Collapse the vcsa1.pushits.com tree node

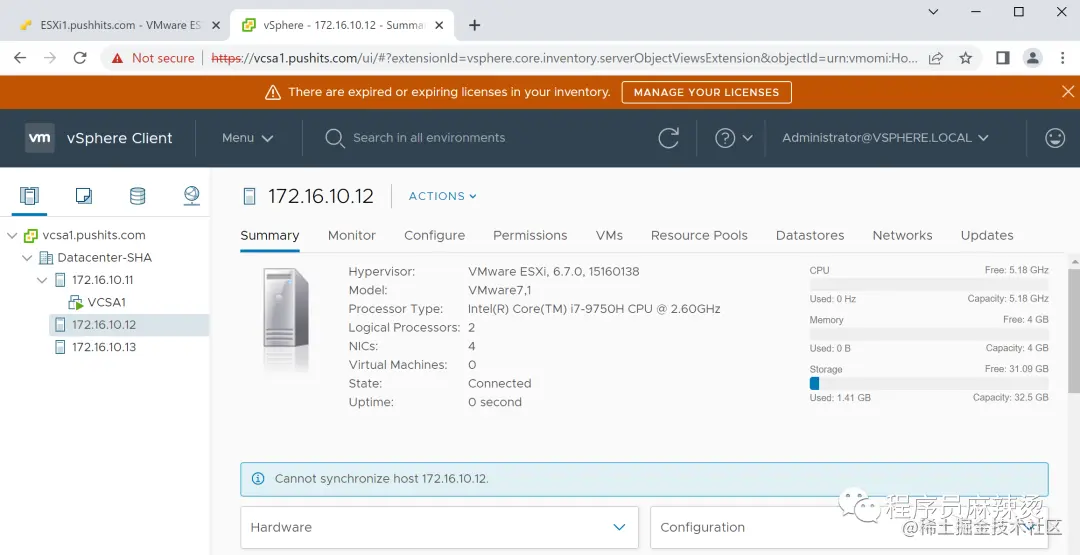[12, 235]
